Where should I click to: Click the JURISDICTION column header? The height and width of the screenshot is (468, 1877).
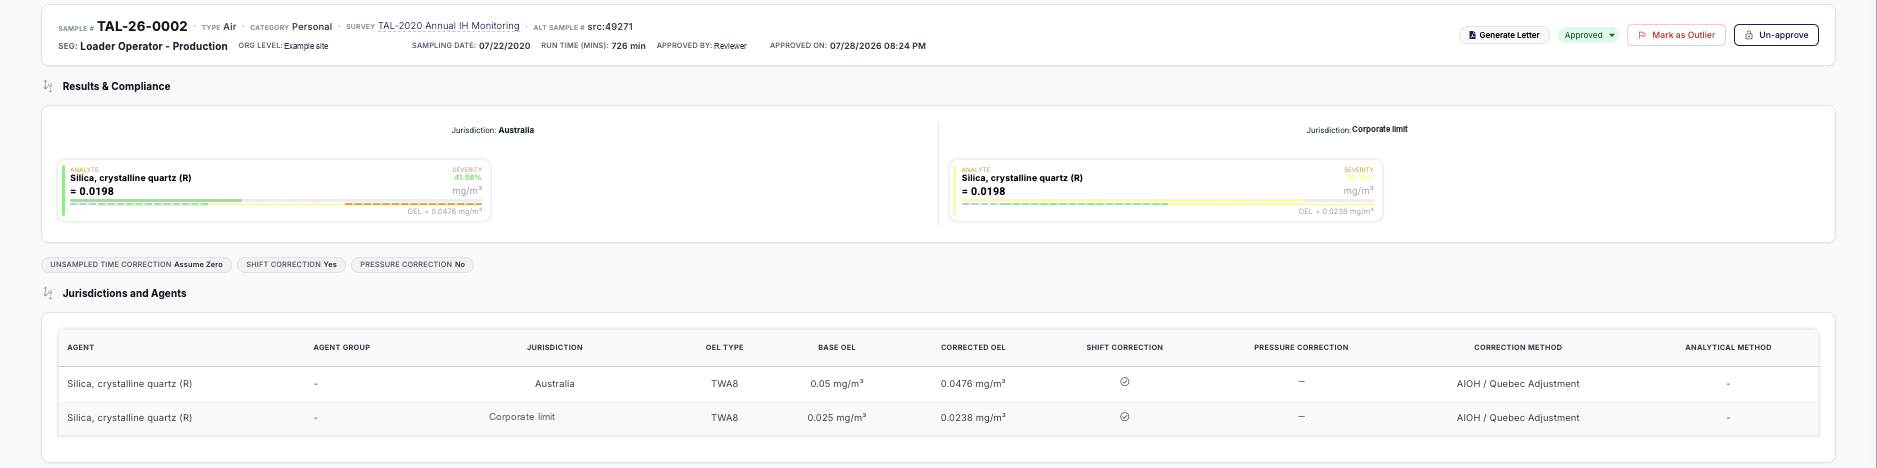555,347
